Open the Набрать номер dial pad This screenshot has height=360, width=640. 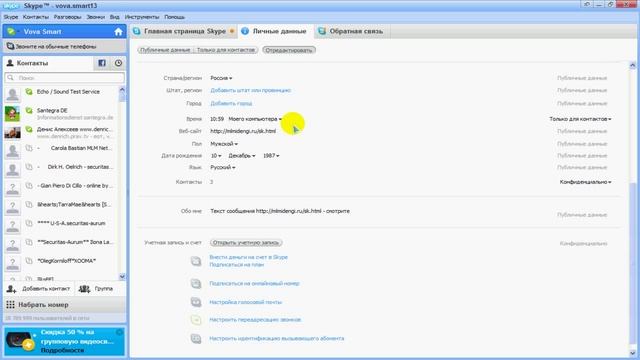coord(64,304)
